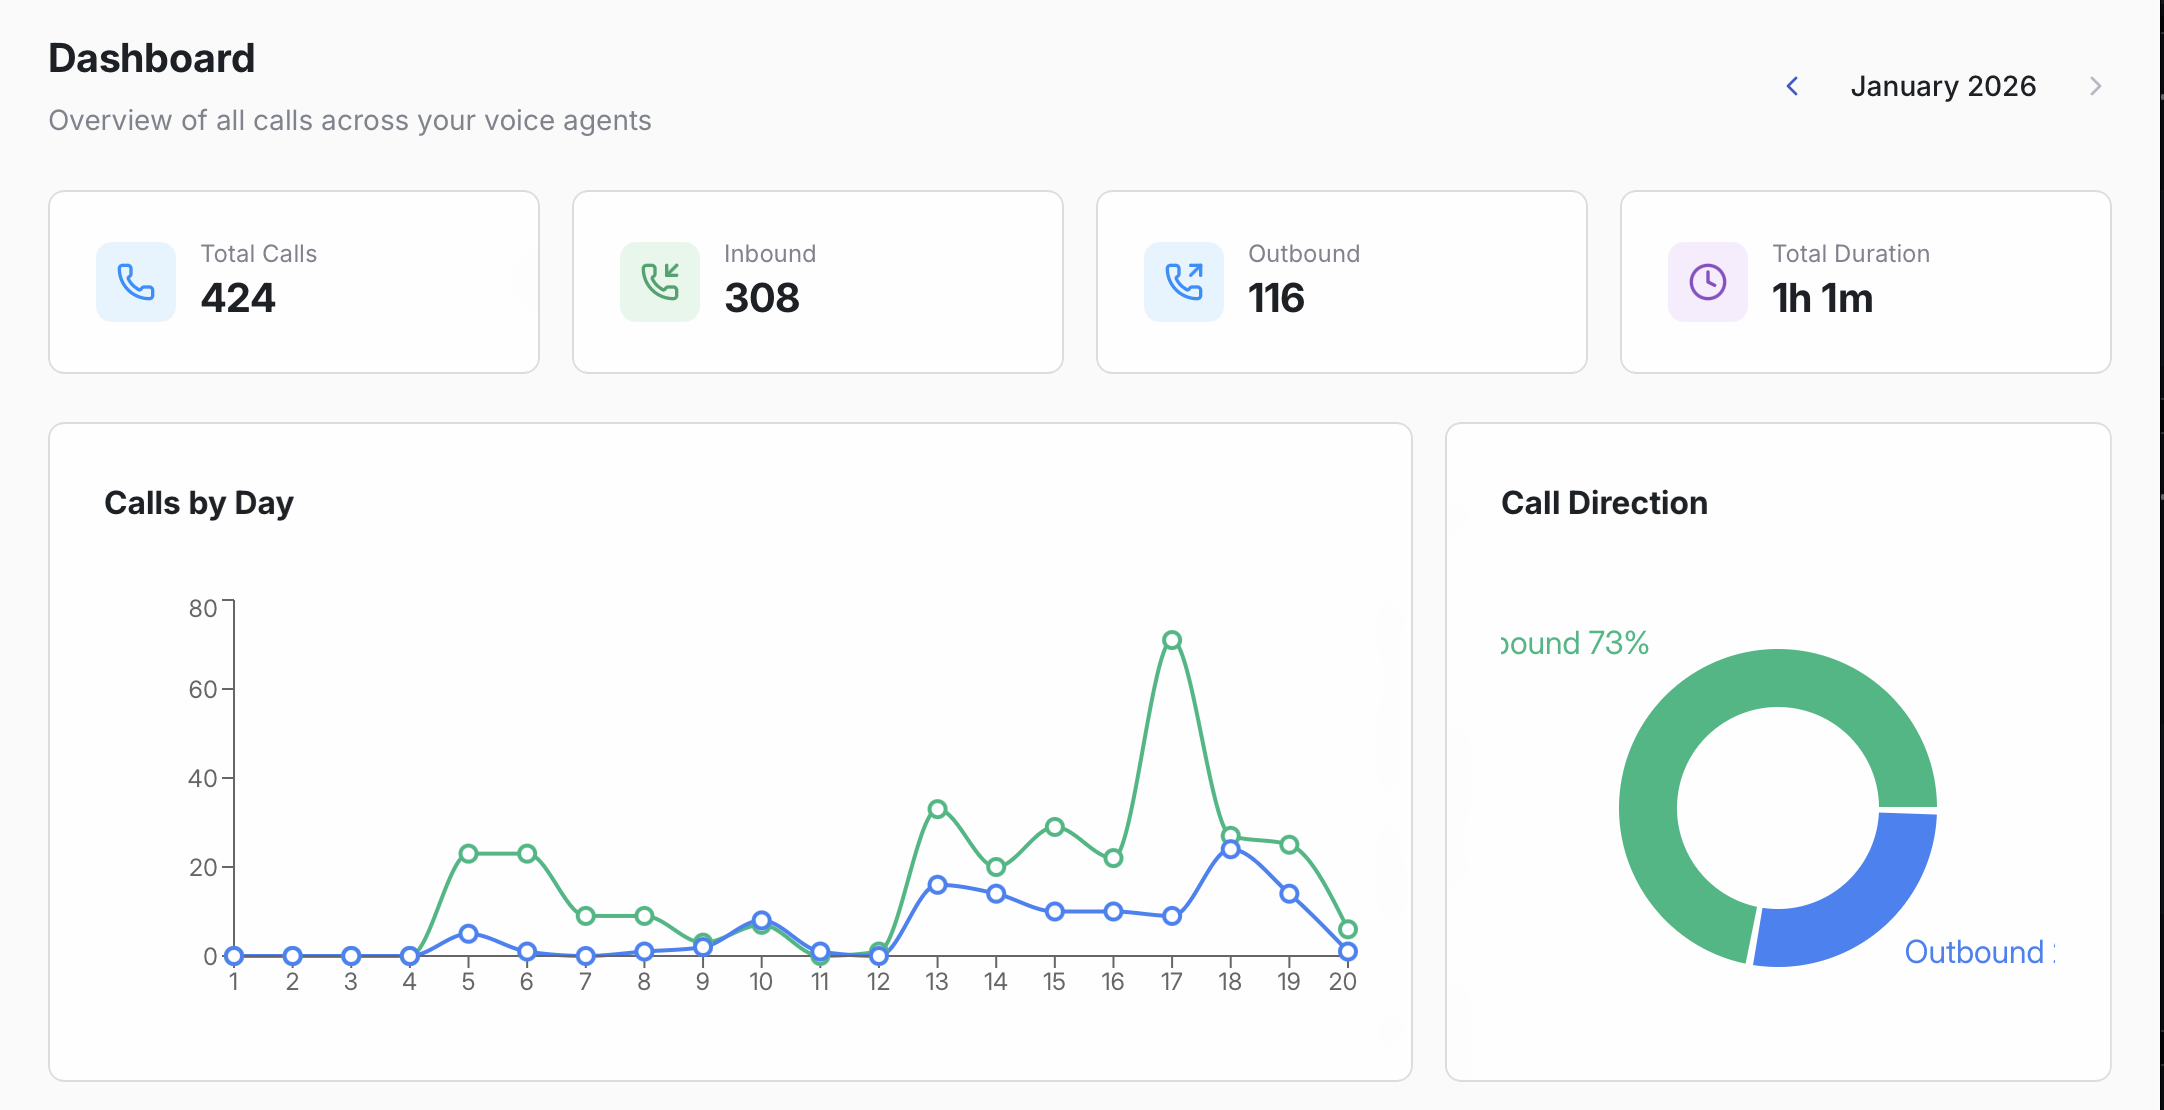
Task: Open the Total Calls 424 card
Action: [294, 282]
